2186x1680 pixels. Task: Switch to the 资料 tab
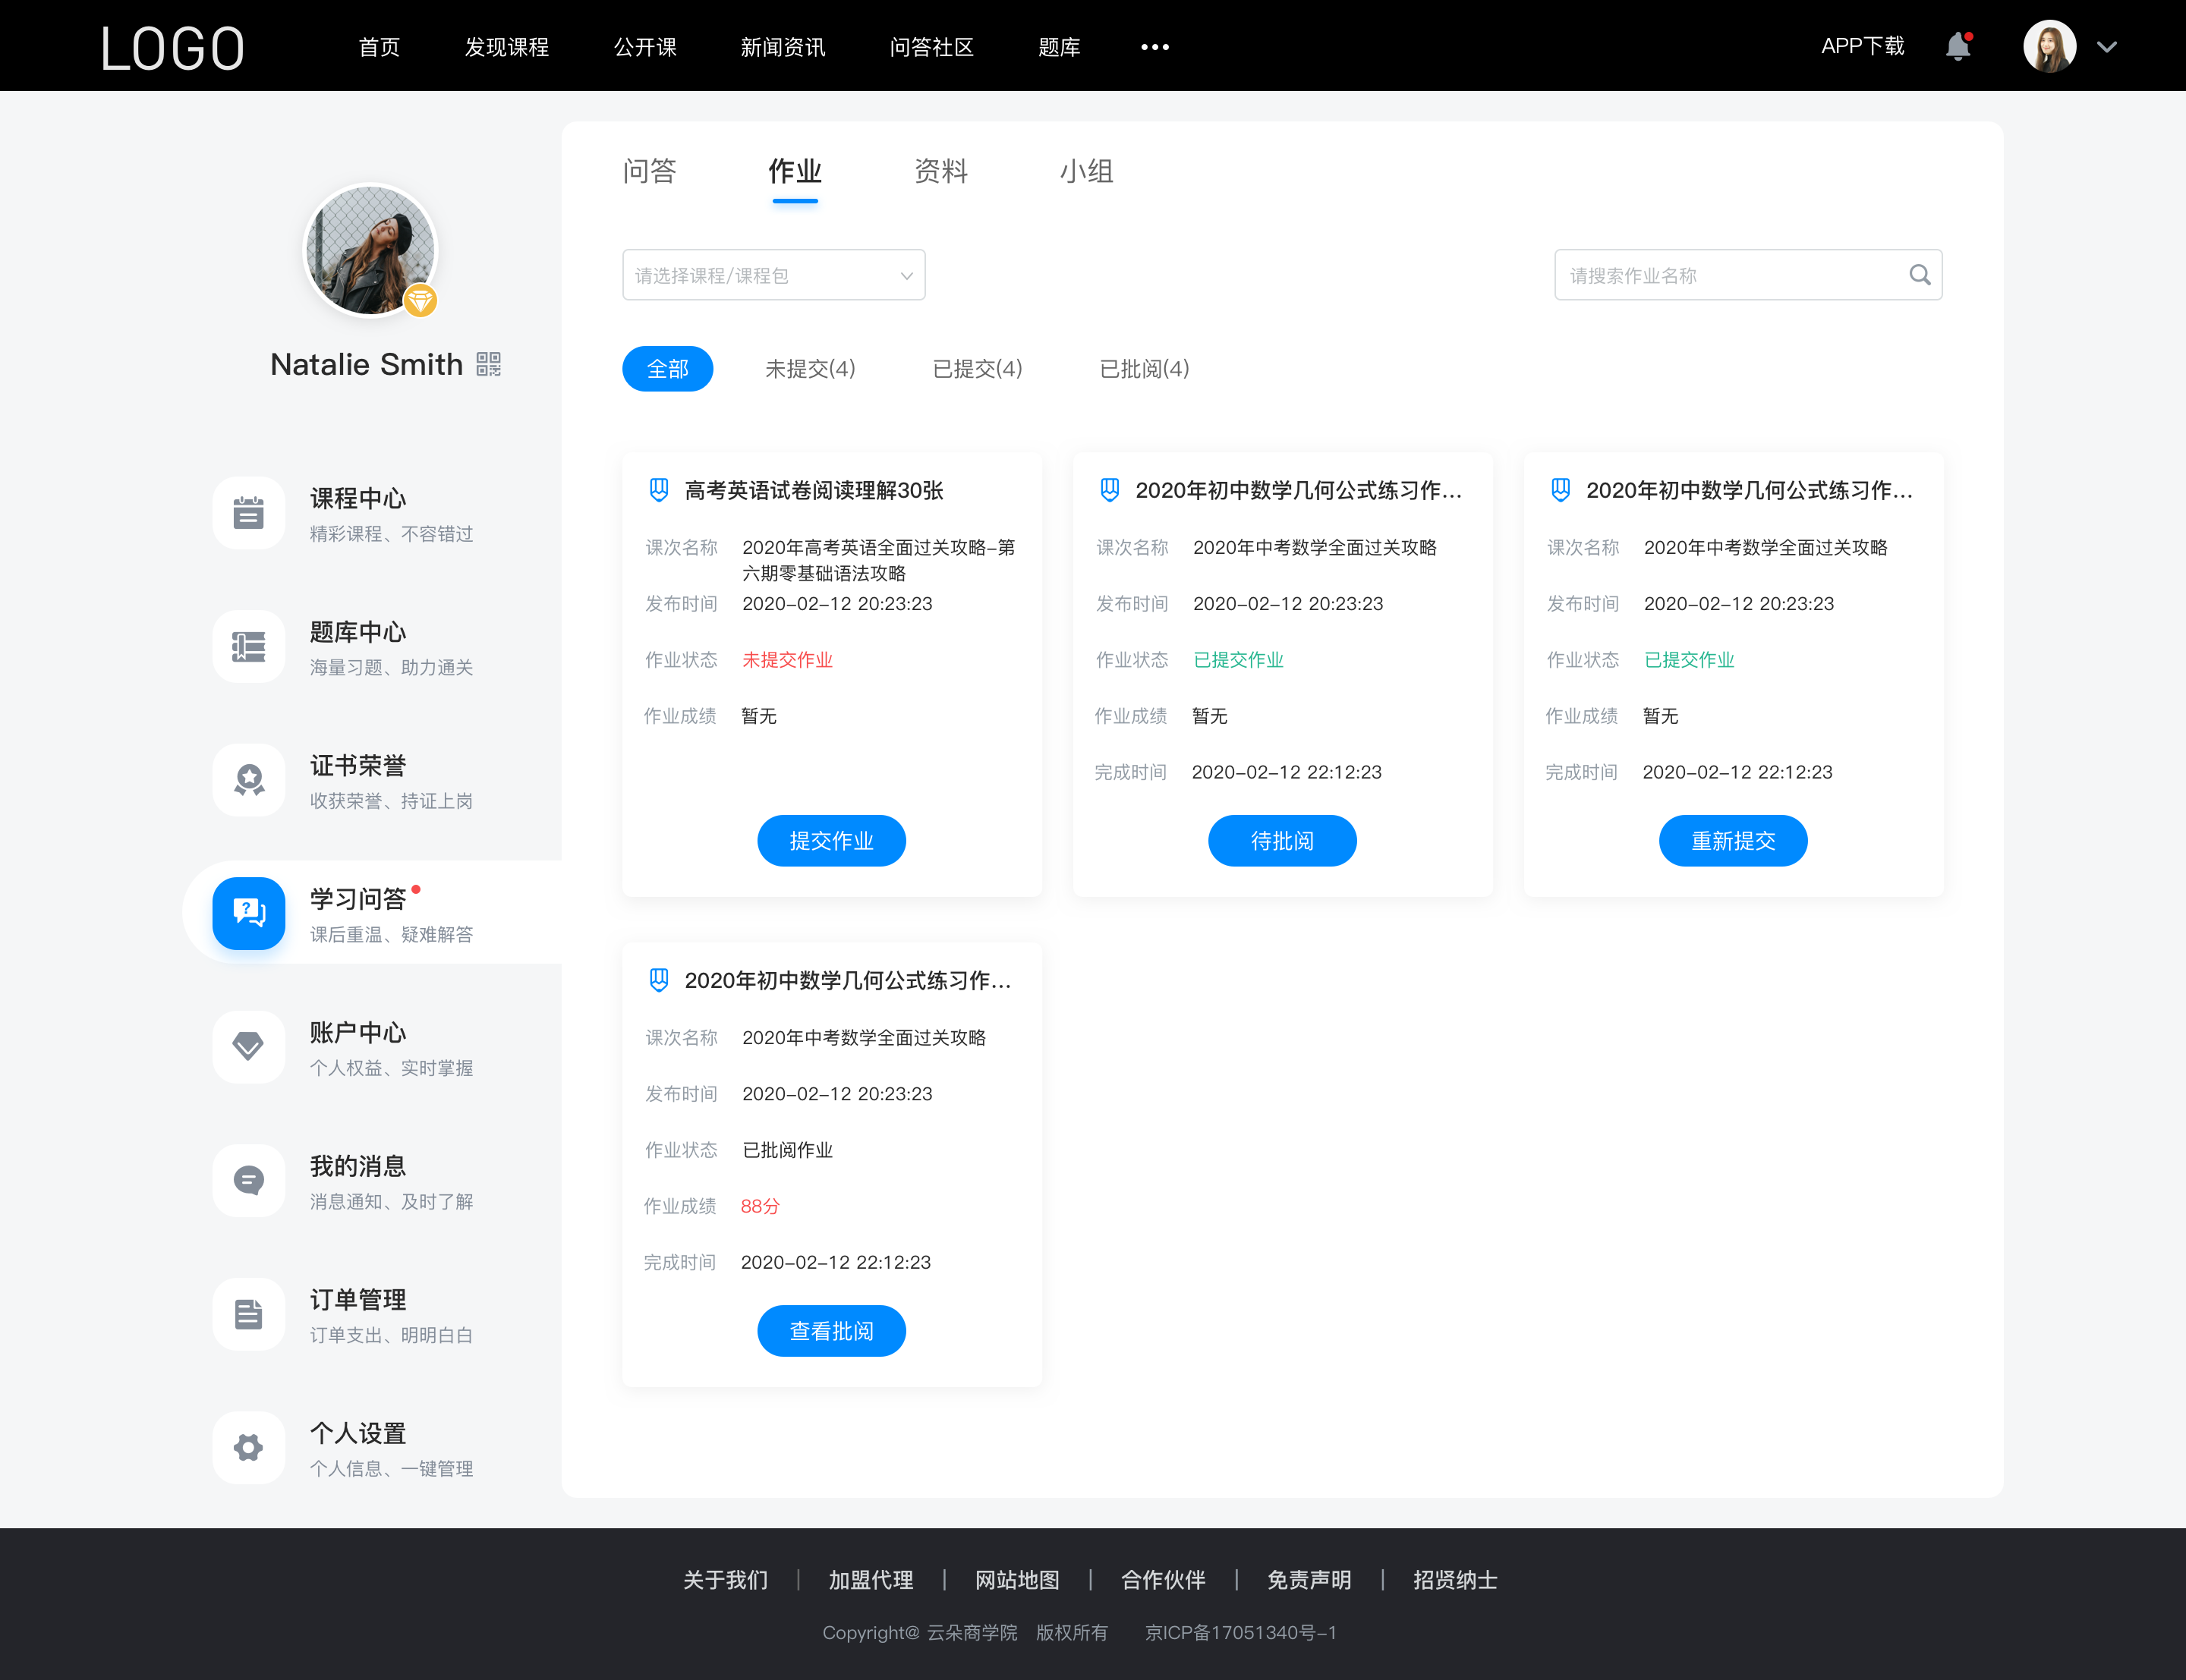click(x=942, y=171)
